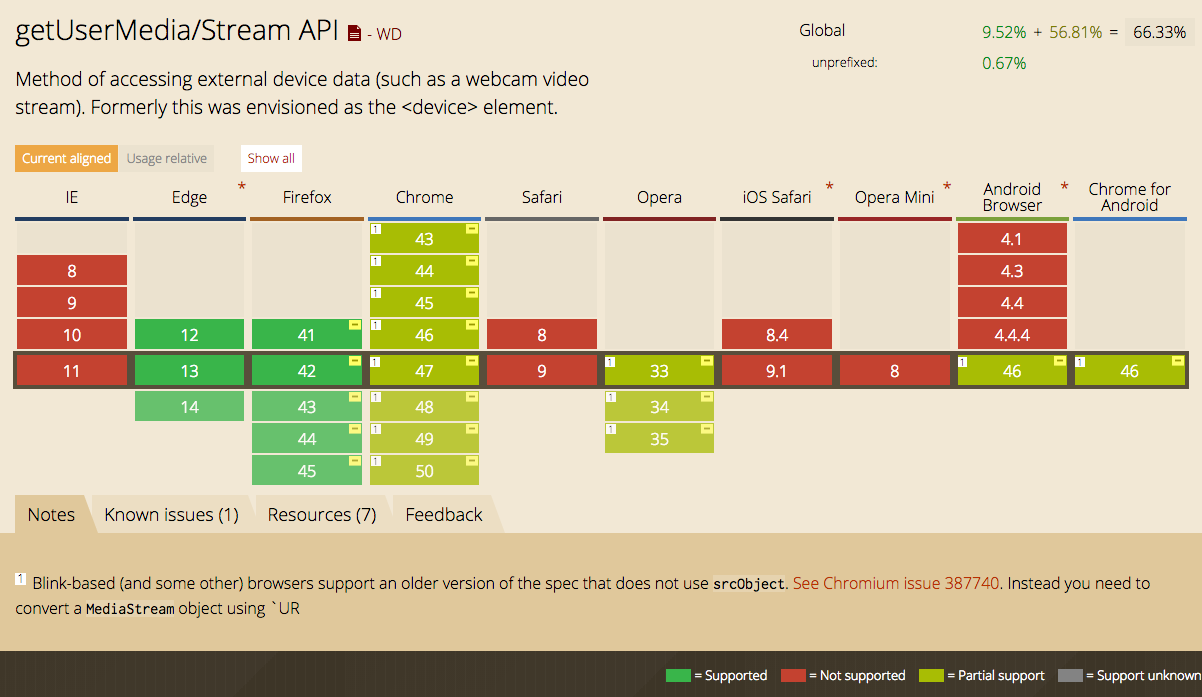Open the Notes tab

click(51, 514)
